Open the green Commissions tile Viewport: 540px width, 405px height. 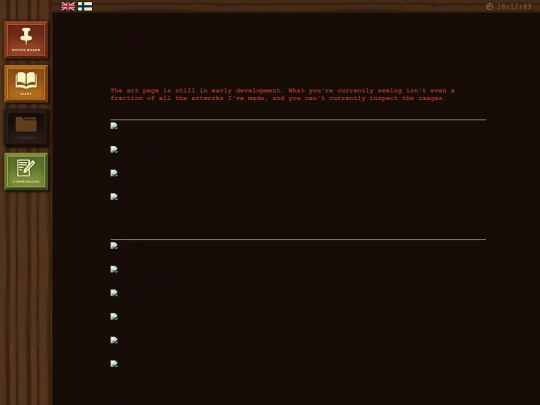click(x=26, y=171)
